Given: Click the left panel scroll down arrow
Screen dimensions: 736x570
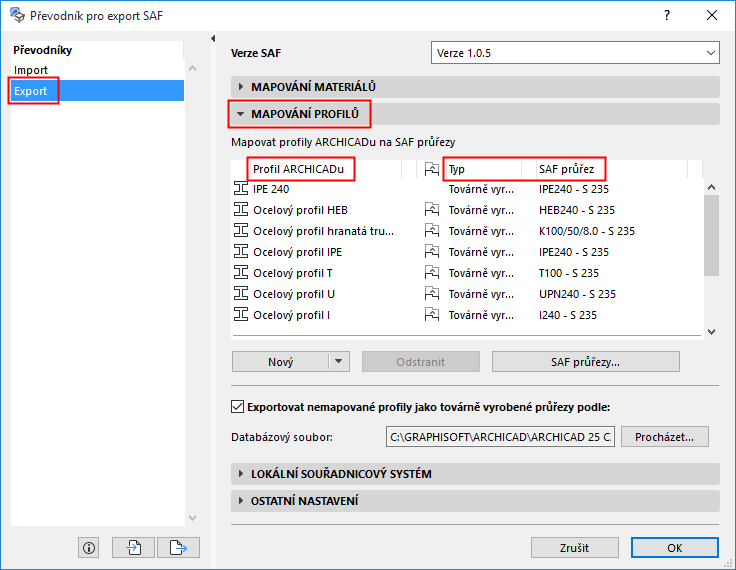Looking at the screenshot, I should [x=192, y=518].
